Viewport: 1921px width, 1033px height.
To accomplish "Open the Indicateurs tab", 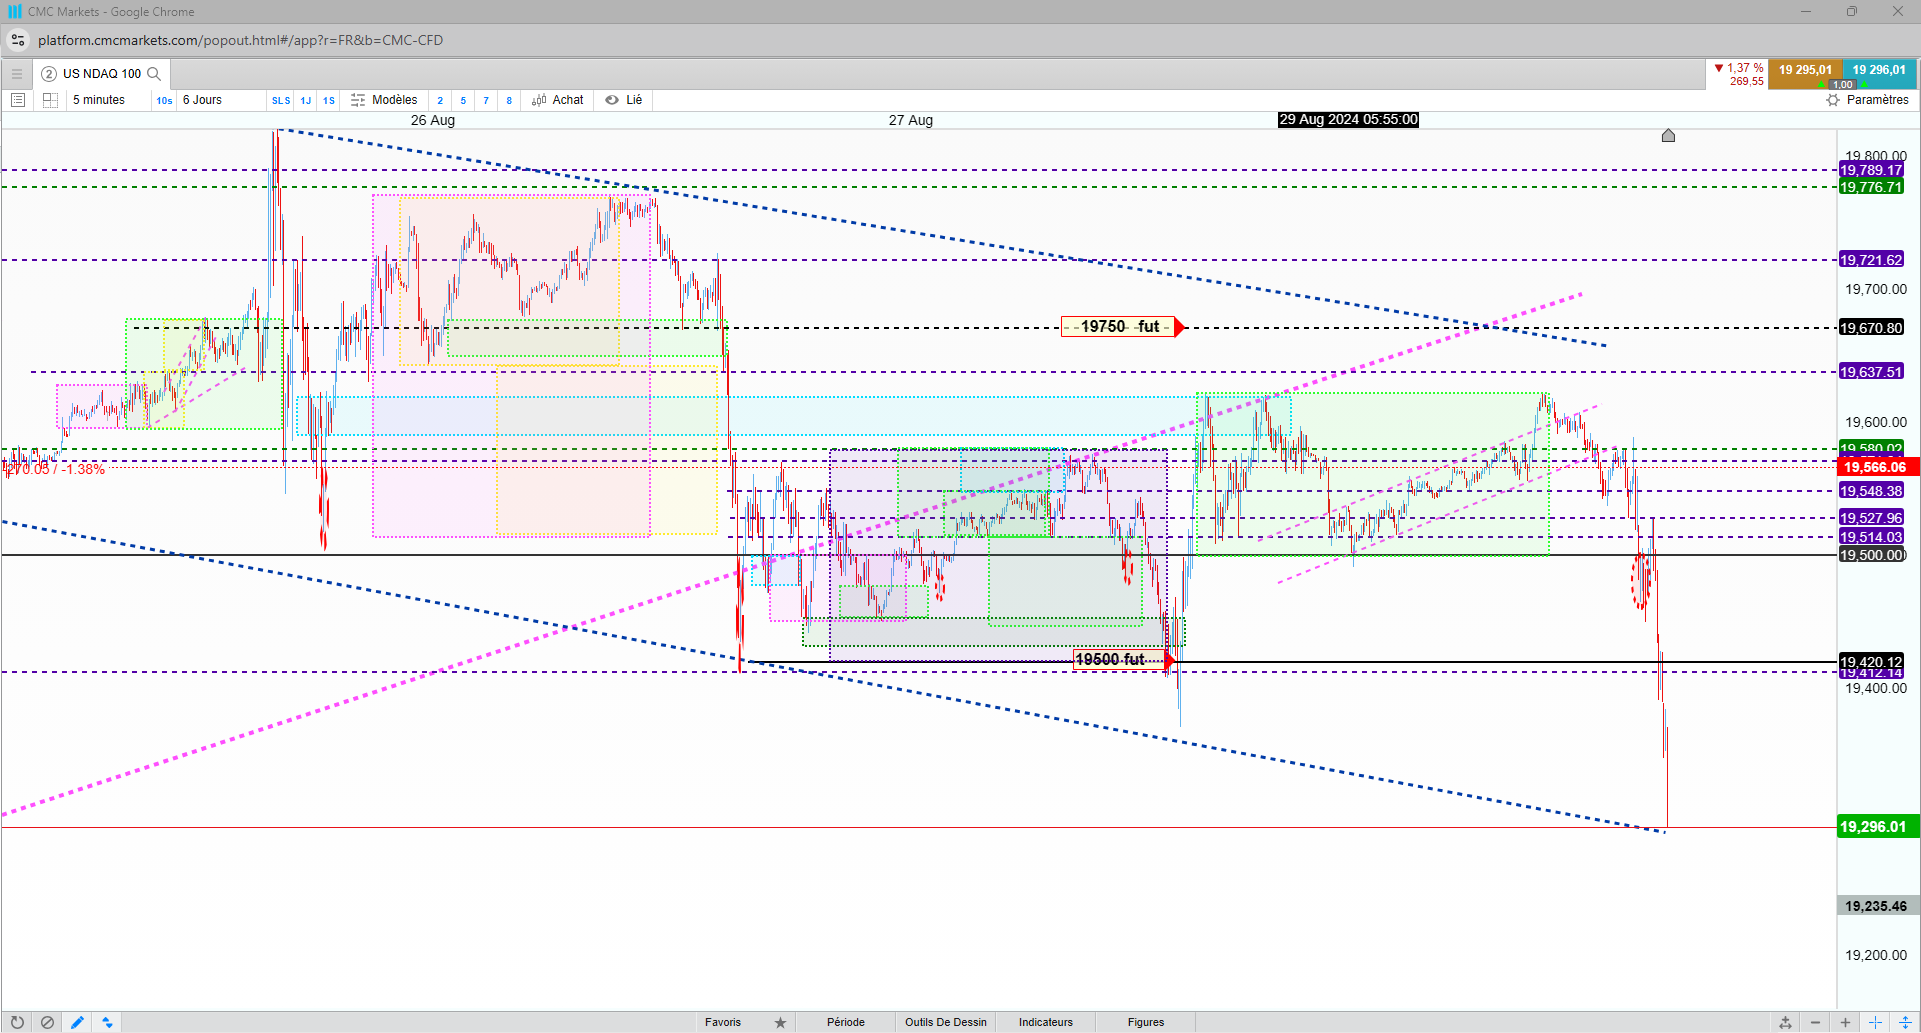I will tap(1045, 1022).
